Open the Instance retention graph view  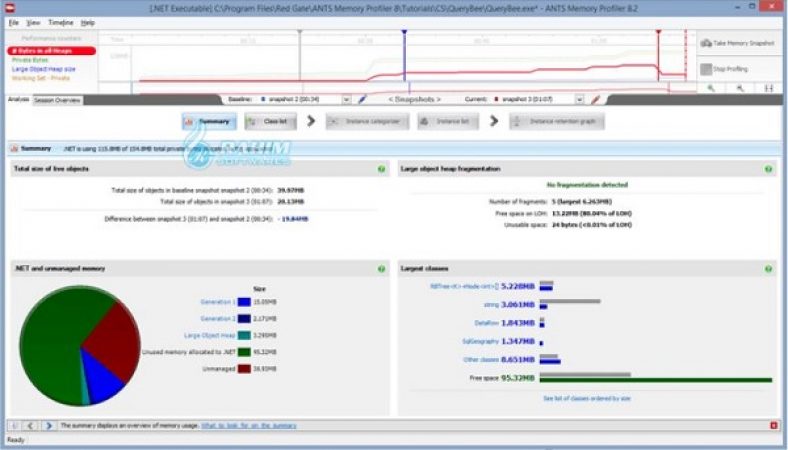coord(557,121)
